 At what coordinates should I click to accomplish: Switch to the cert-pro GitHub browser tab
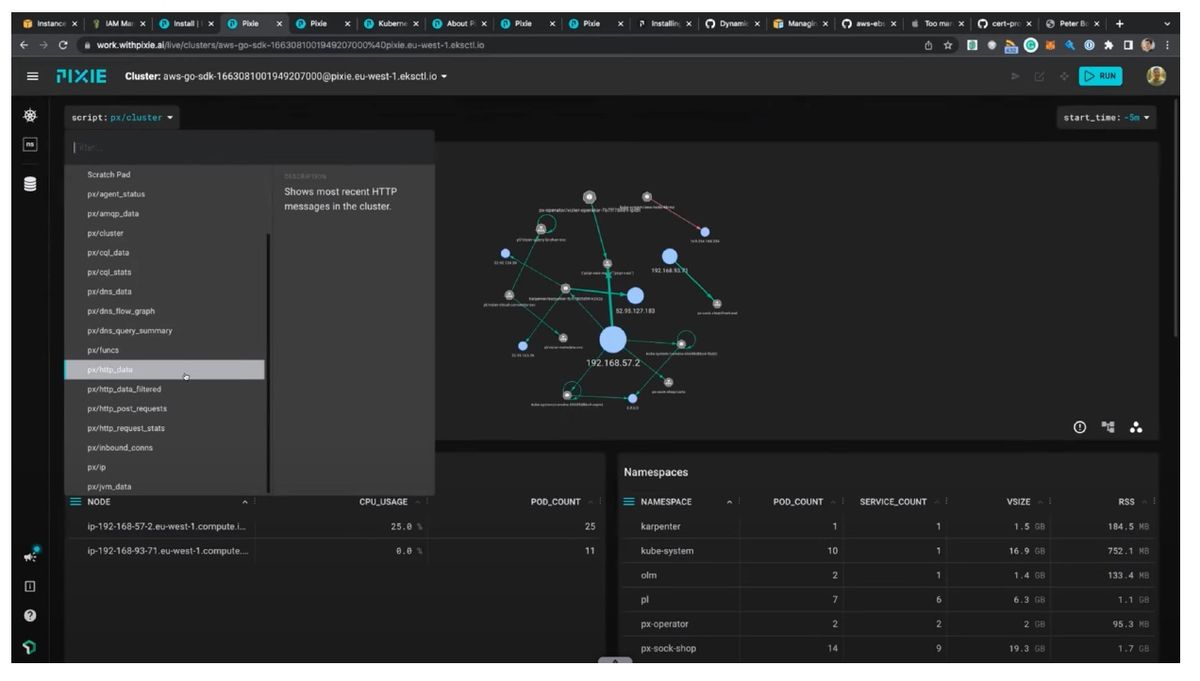(1004, 23)
